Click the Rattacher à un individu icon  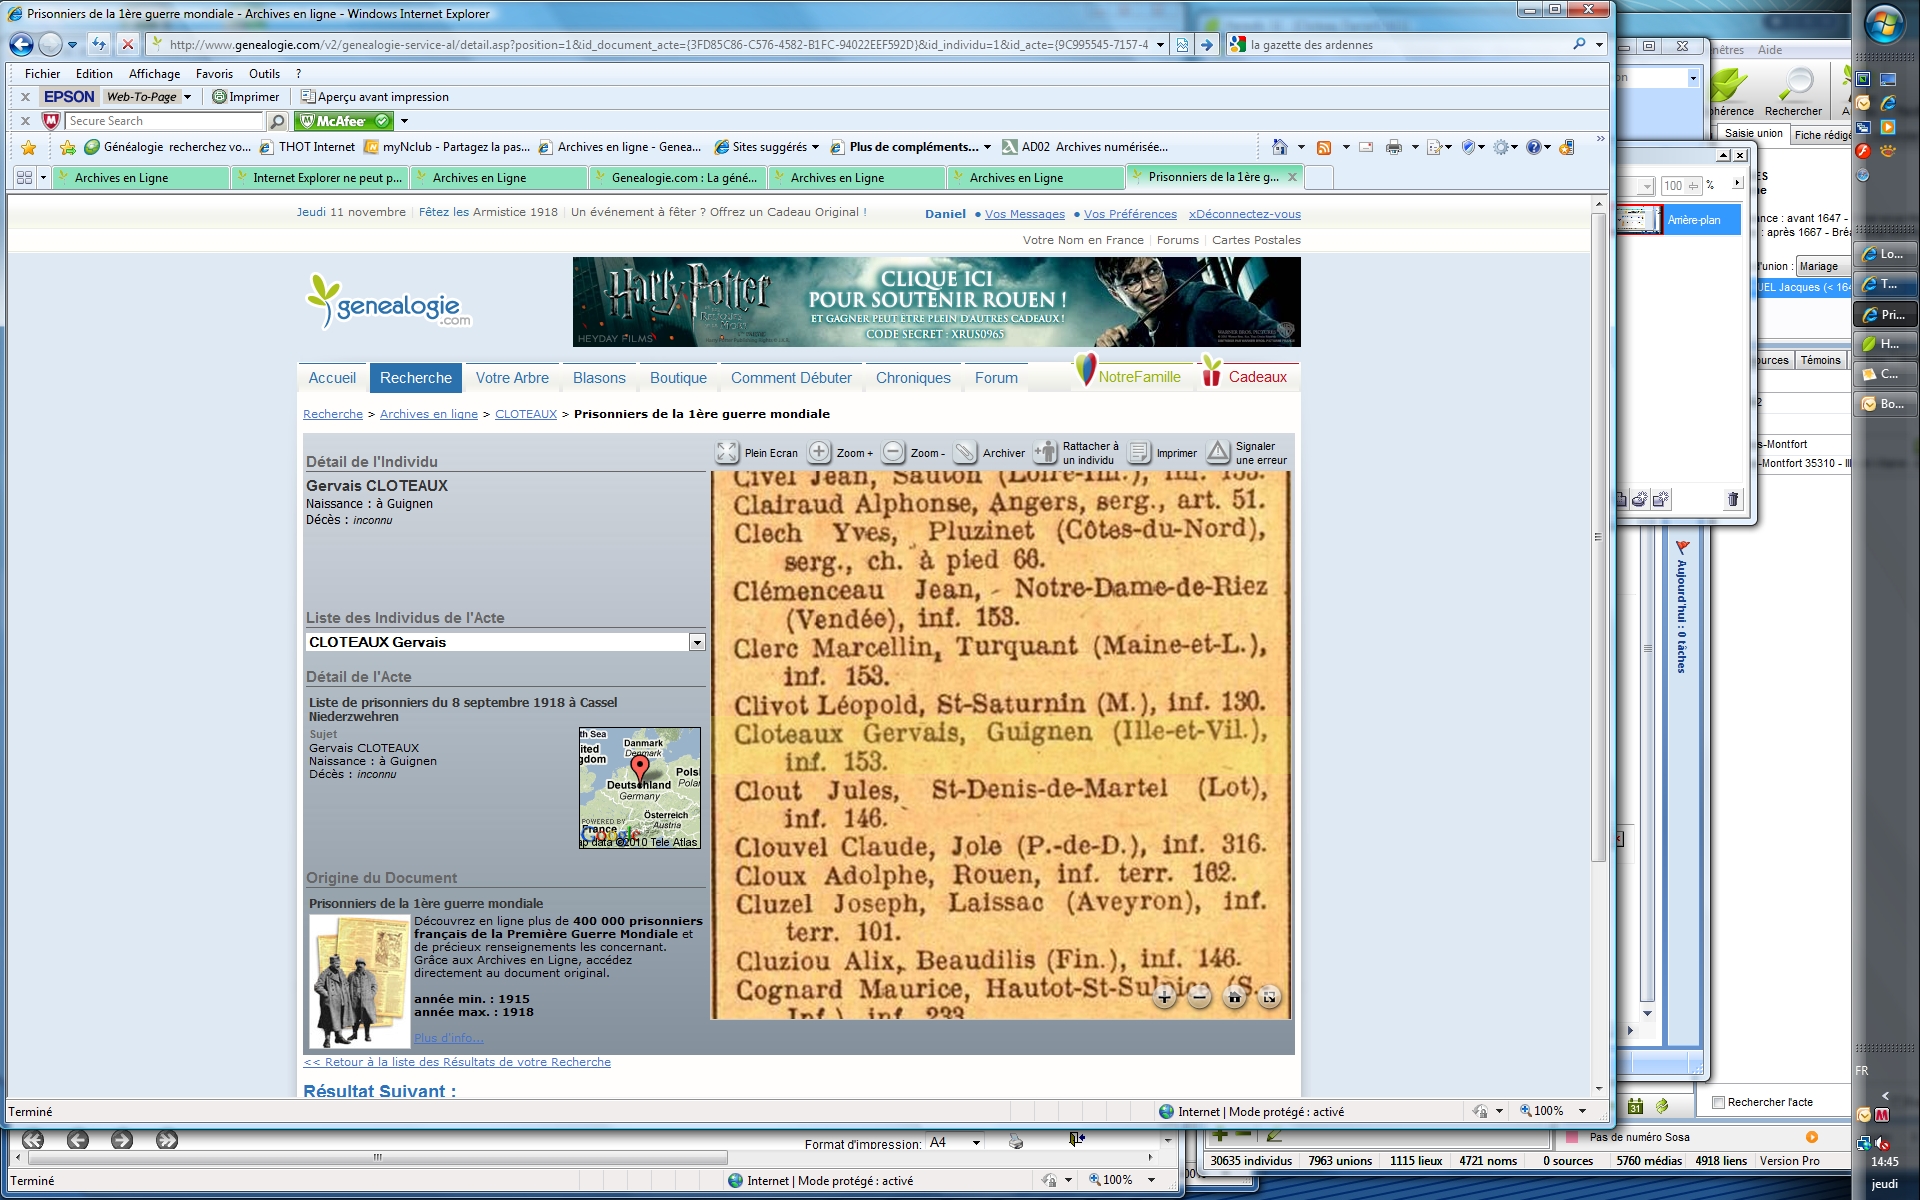(1045, 452)
